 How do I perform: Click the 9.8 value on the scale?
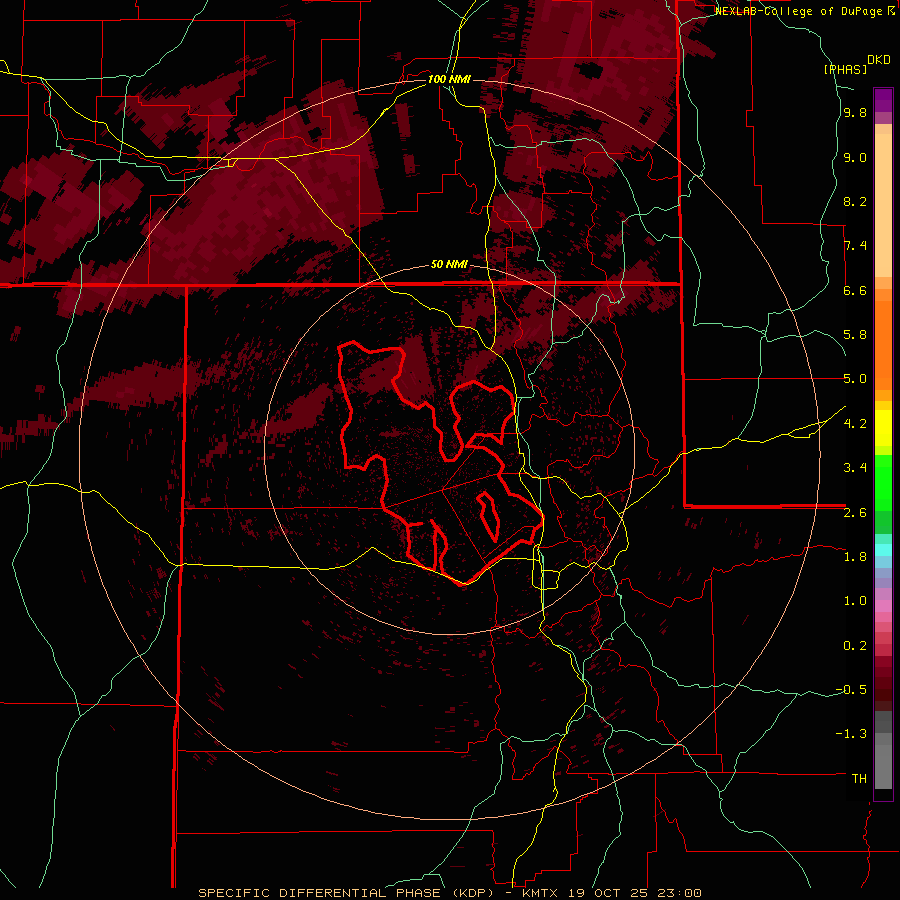pyautogui.click(x=855, y=113)
